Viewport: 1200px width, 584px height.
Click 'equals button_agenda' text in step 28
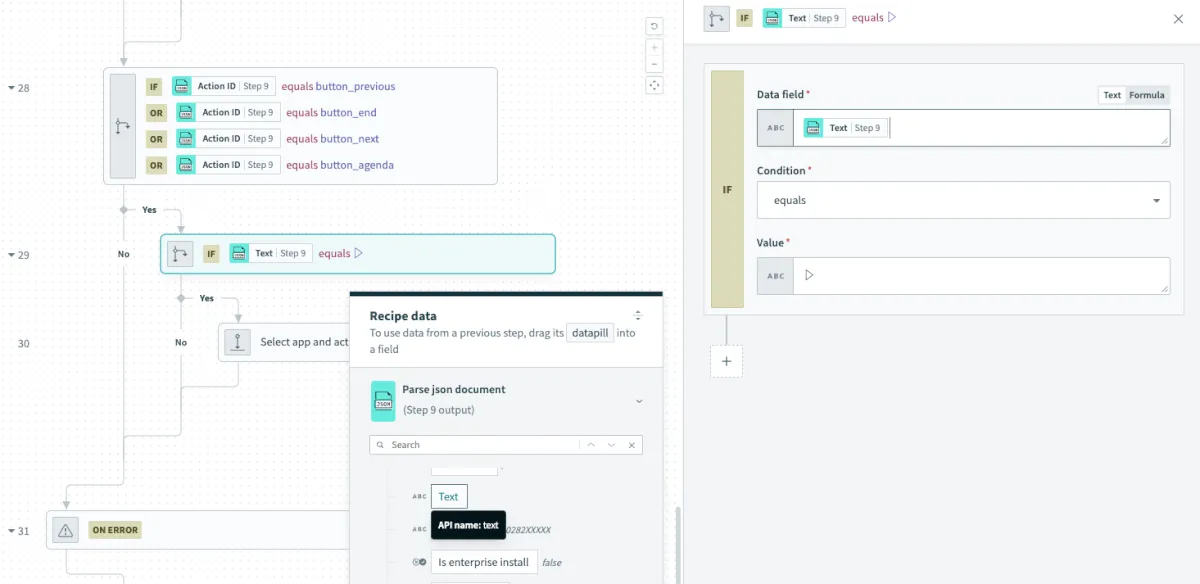pos(340,165)
